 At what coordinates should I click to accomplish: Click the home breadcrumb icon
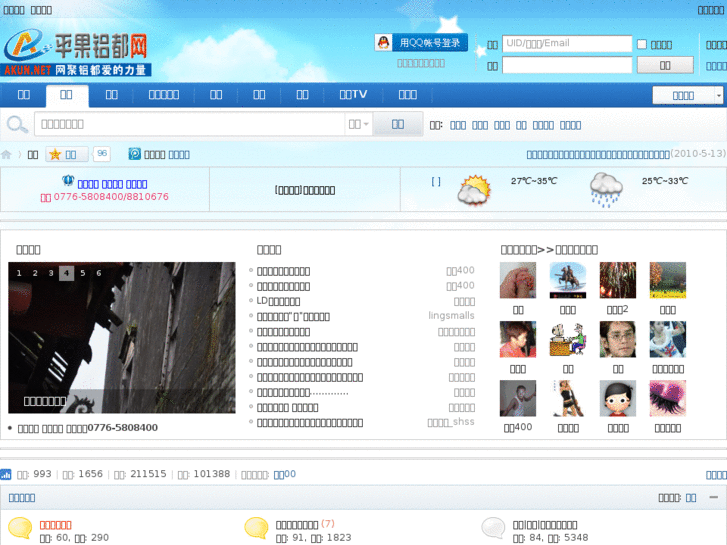click(6, 154)
